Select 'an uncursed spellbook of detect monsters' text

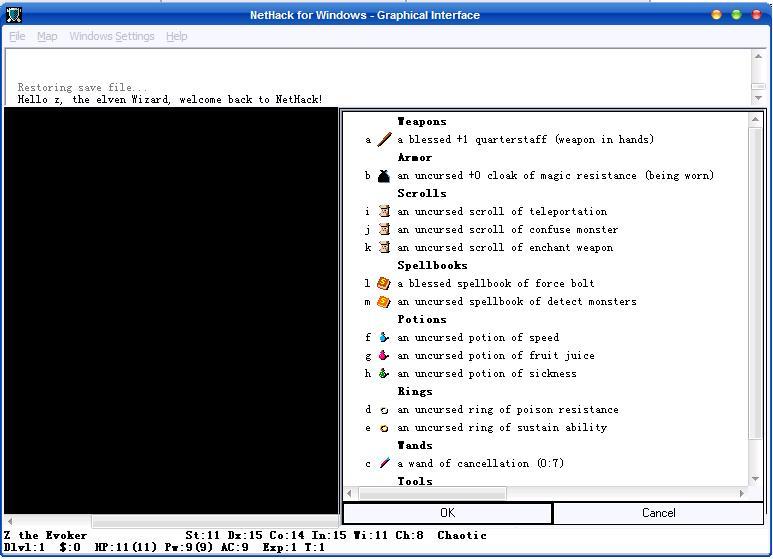pyautogui.click(x=517, y=302)
